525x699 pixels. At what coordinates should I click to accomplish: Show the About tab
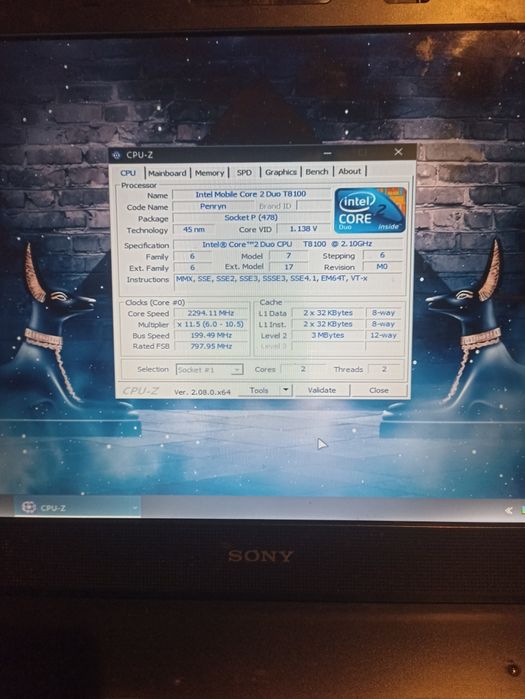tap(349, 171)
